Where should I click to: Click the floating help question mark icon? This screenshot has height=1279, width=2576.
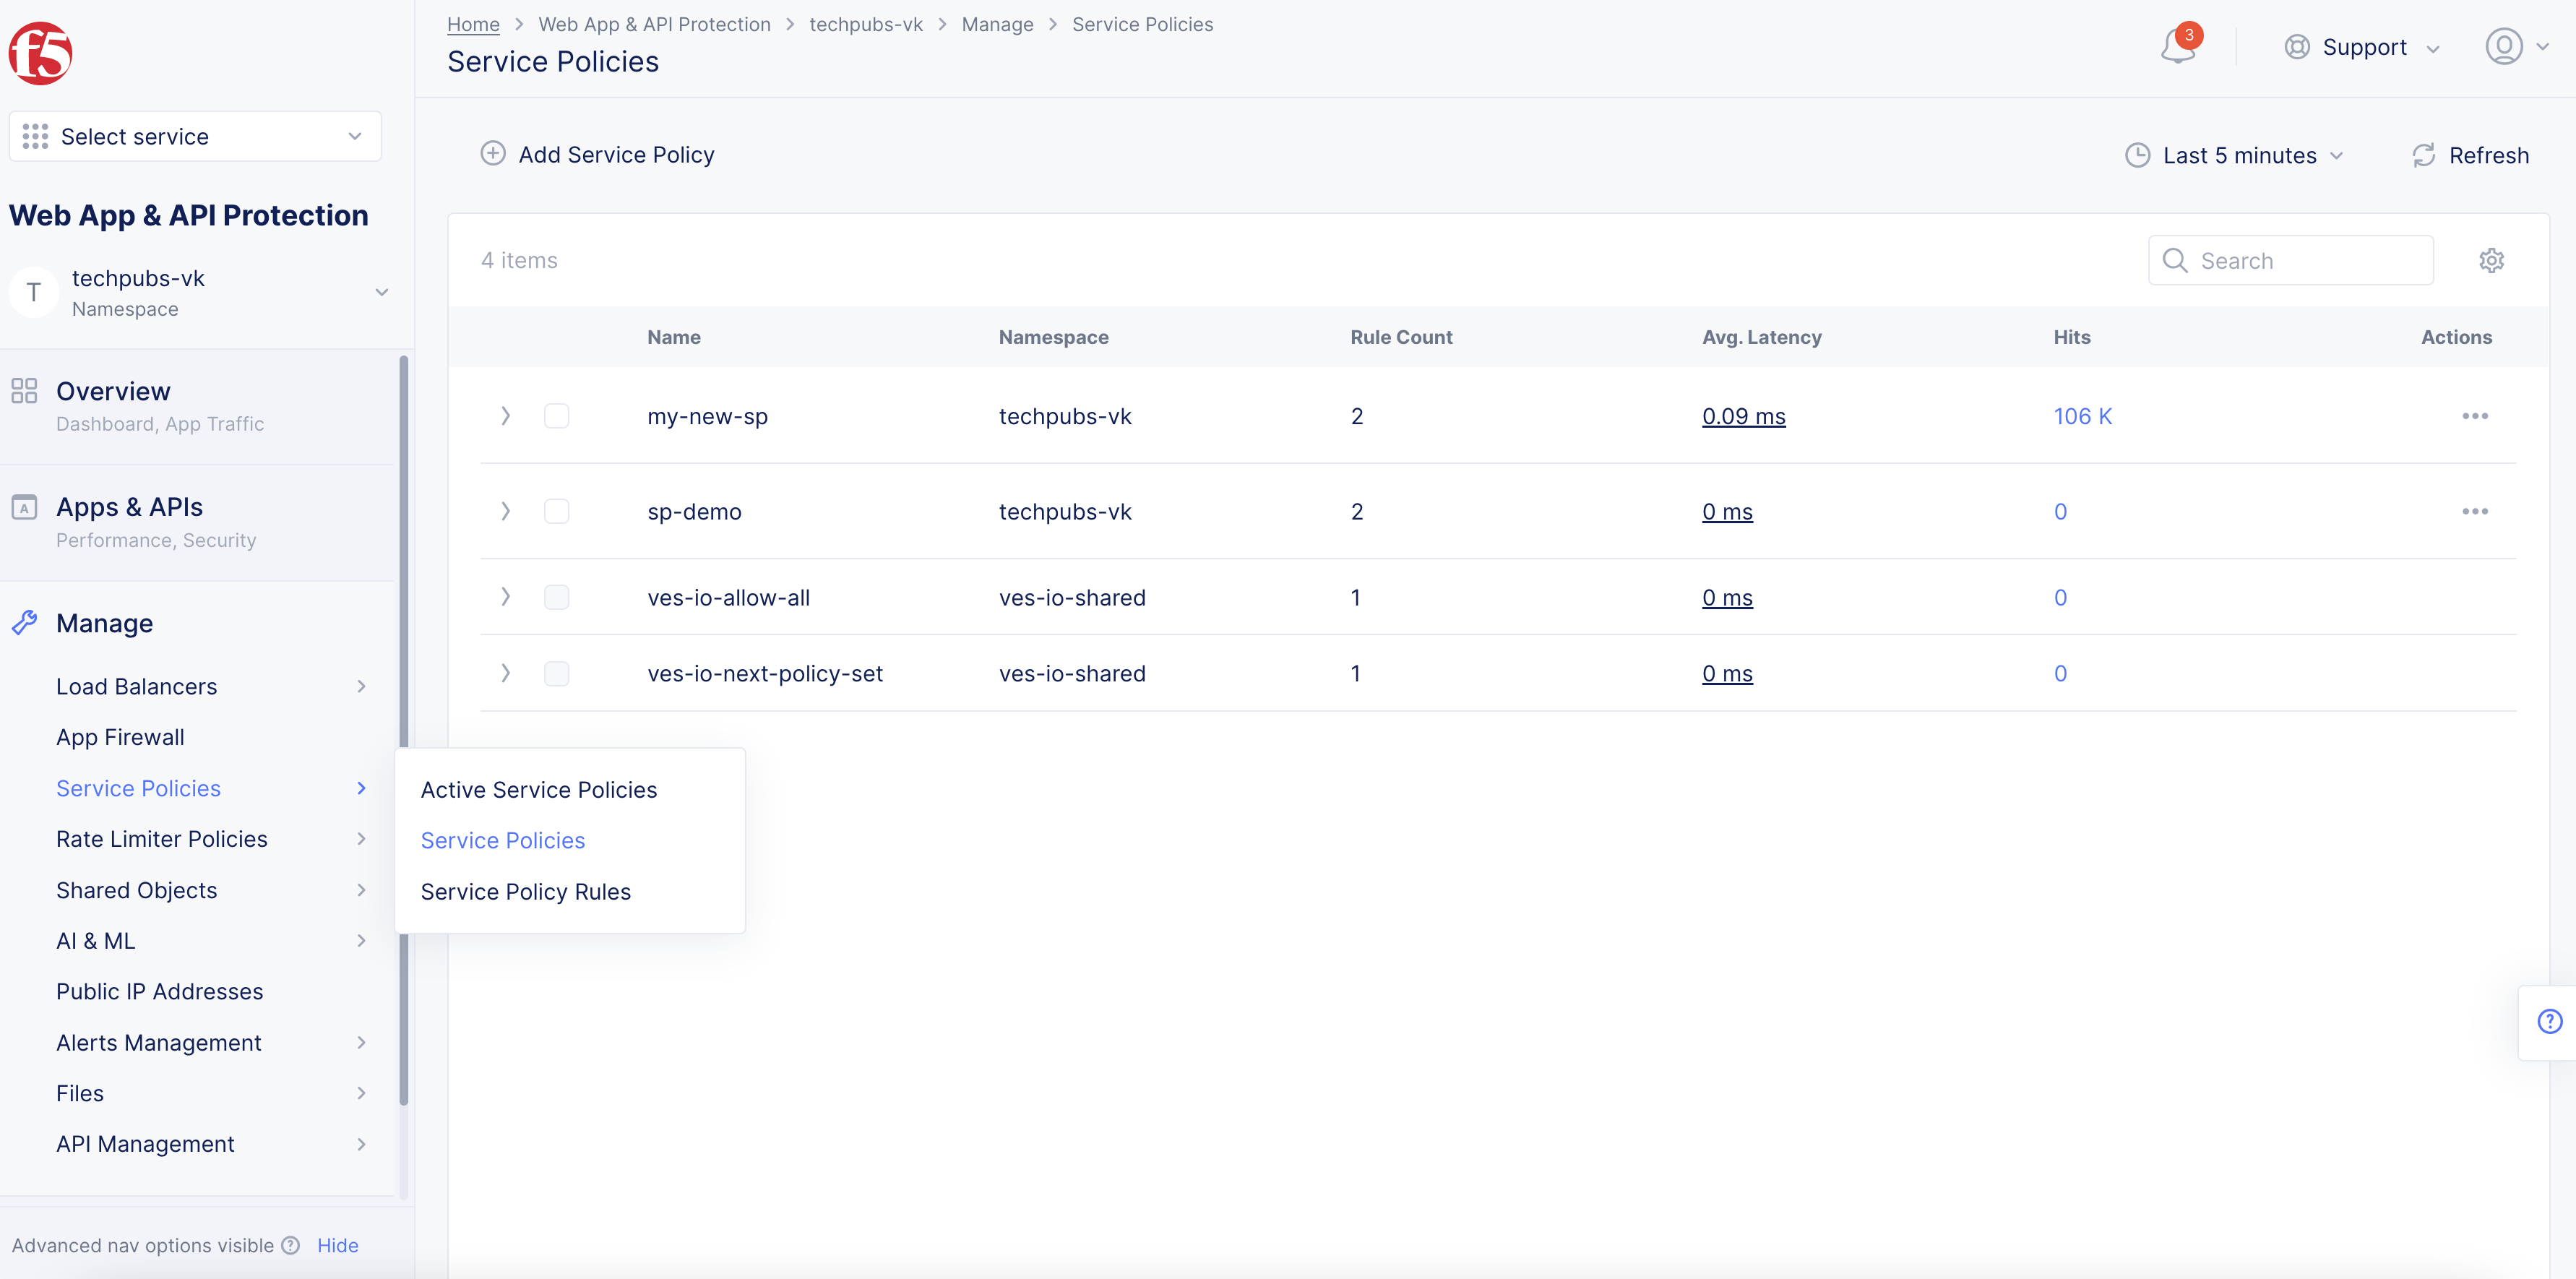2549,1021
